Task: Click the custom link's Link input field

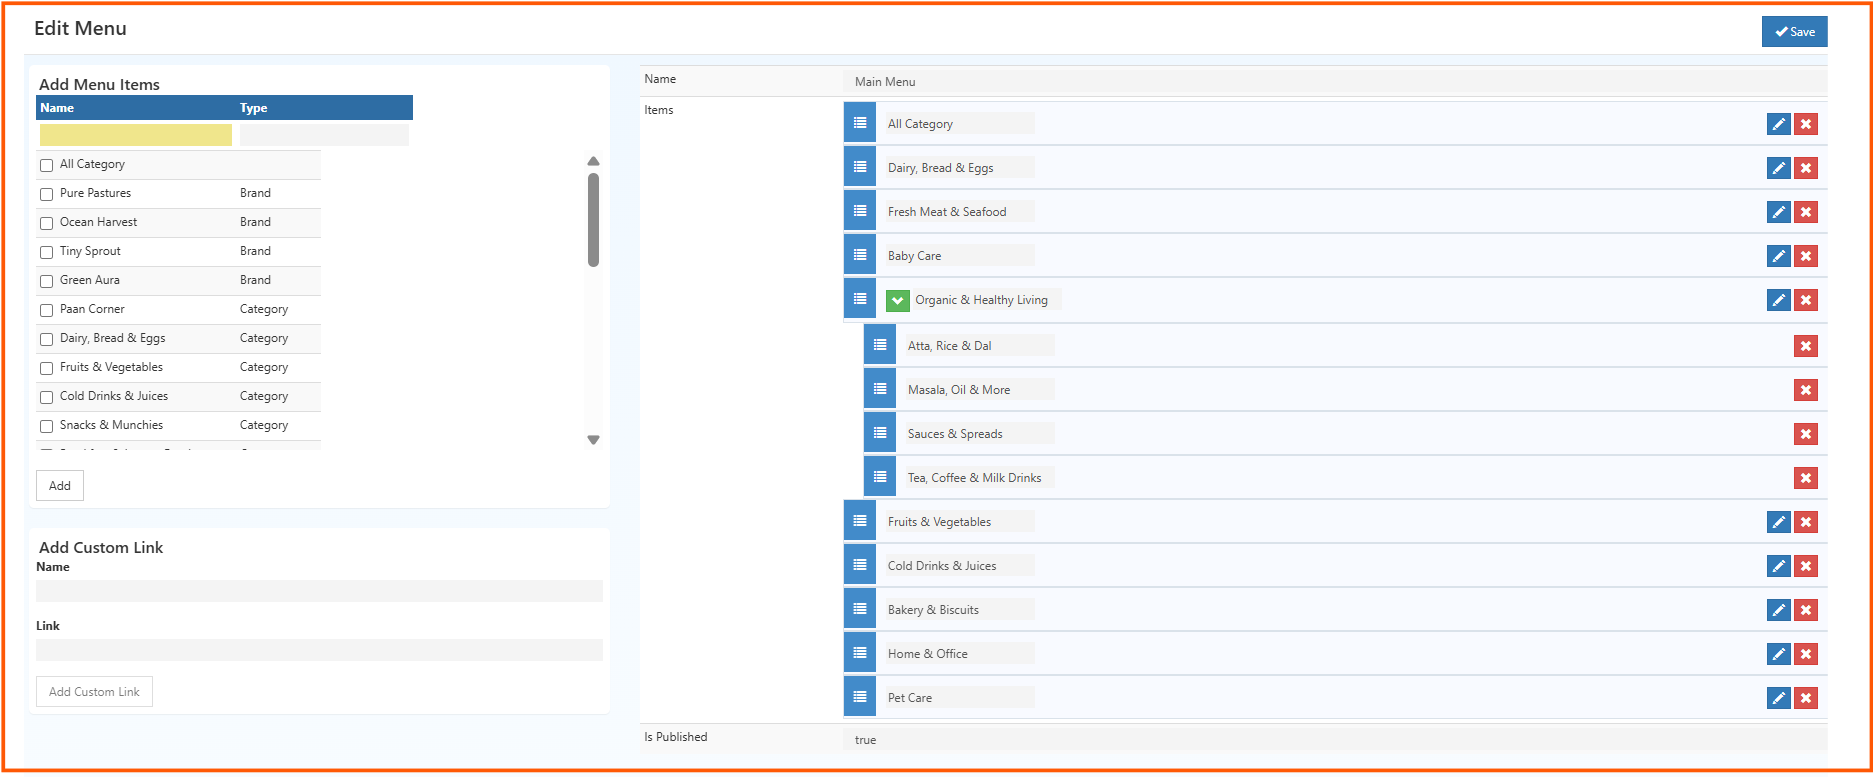Action: click(319, 650)
